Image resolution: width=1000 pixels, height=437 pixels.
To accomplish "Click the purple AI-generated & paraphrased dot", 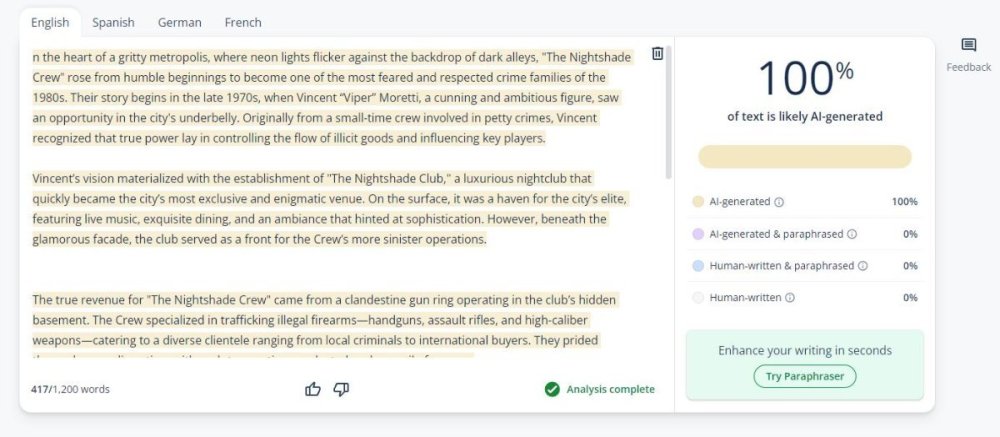I will pyautogui.click(x=698, y=234).
